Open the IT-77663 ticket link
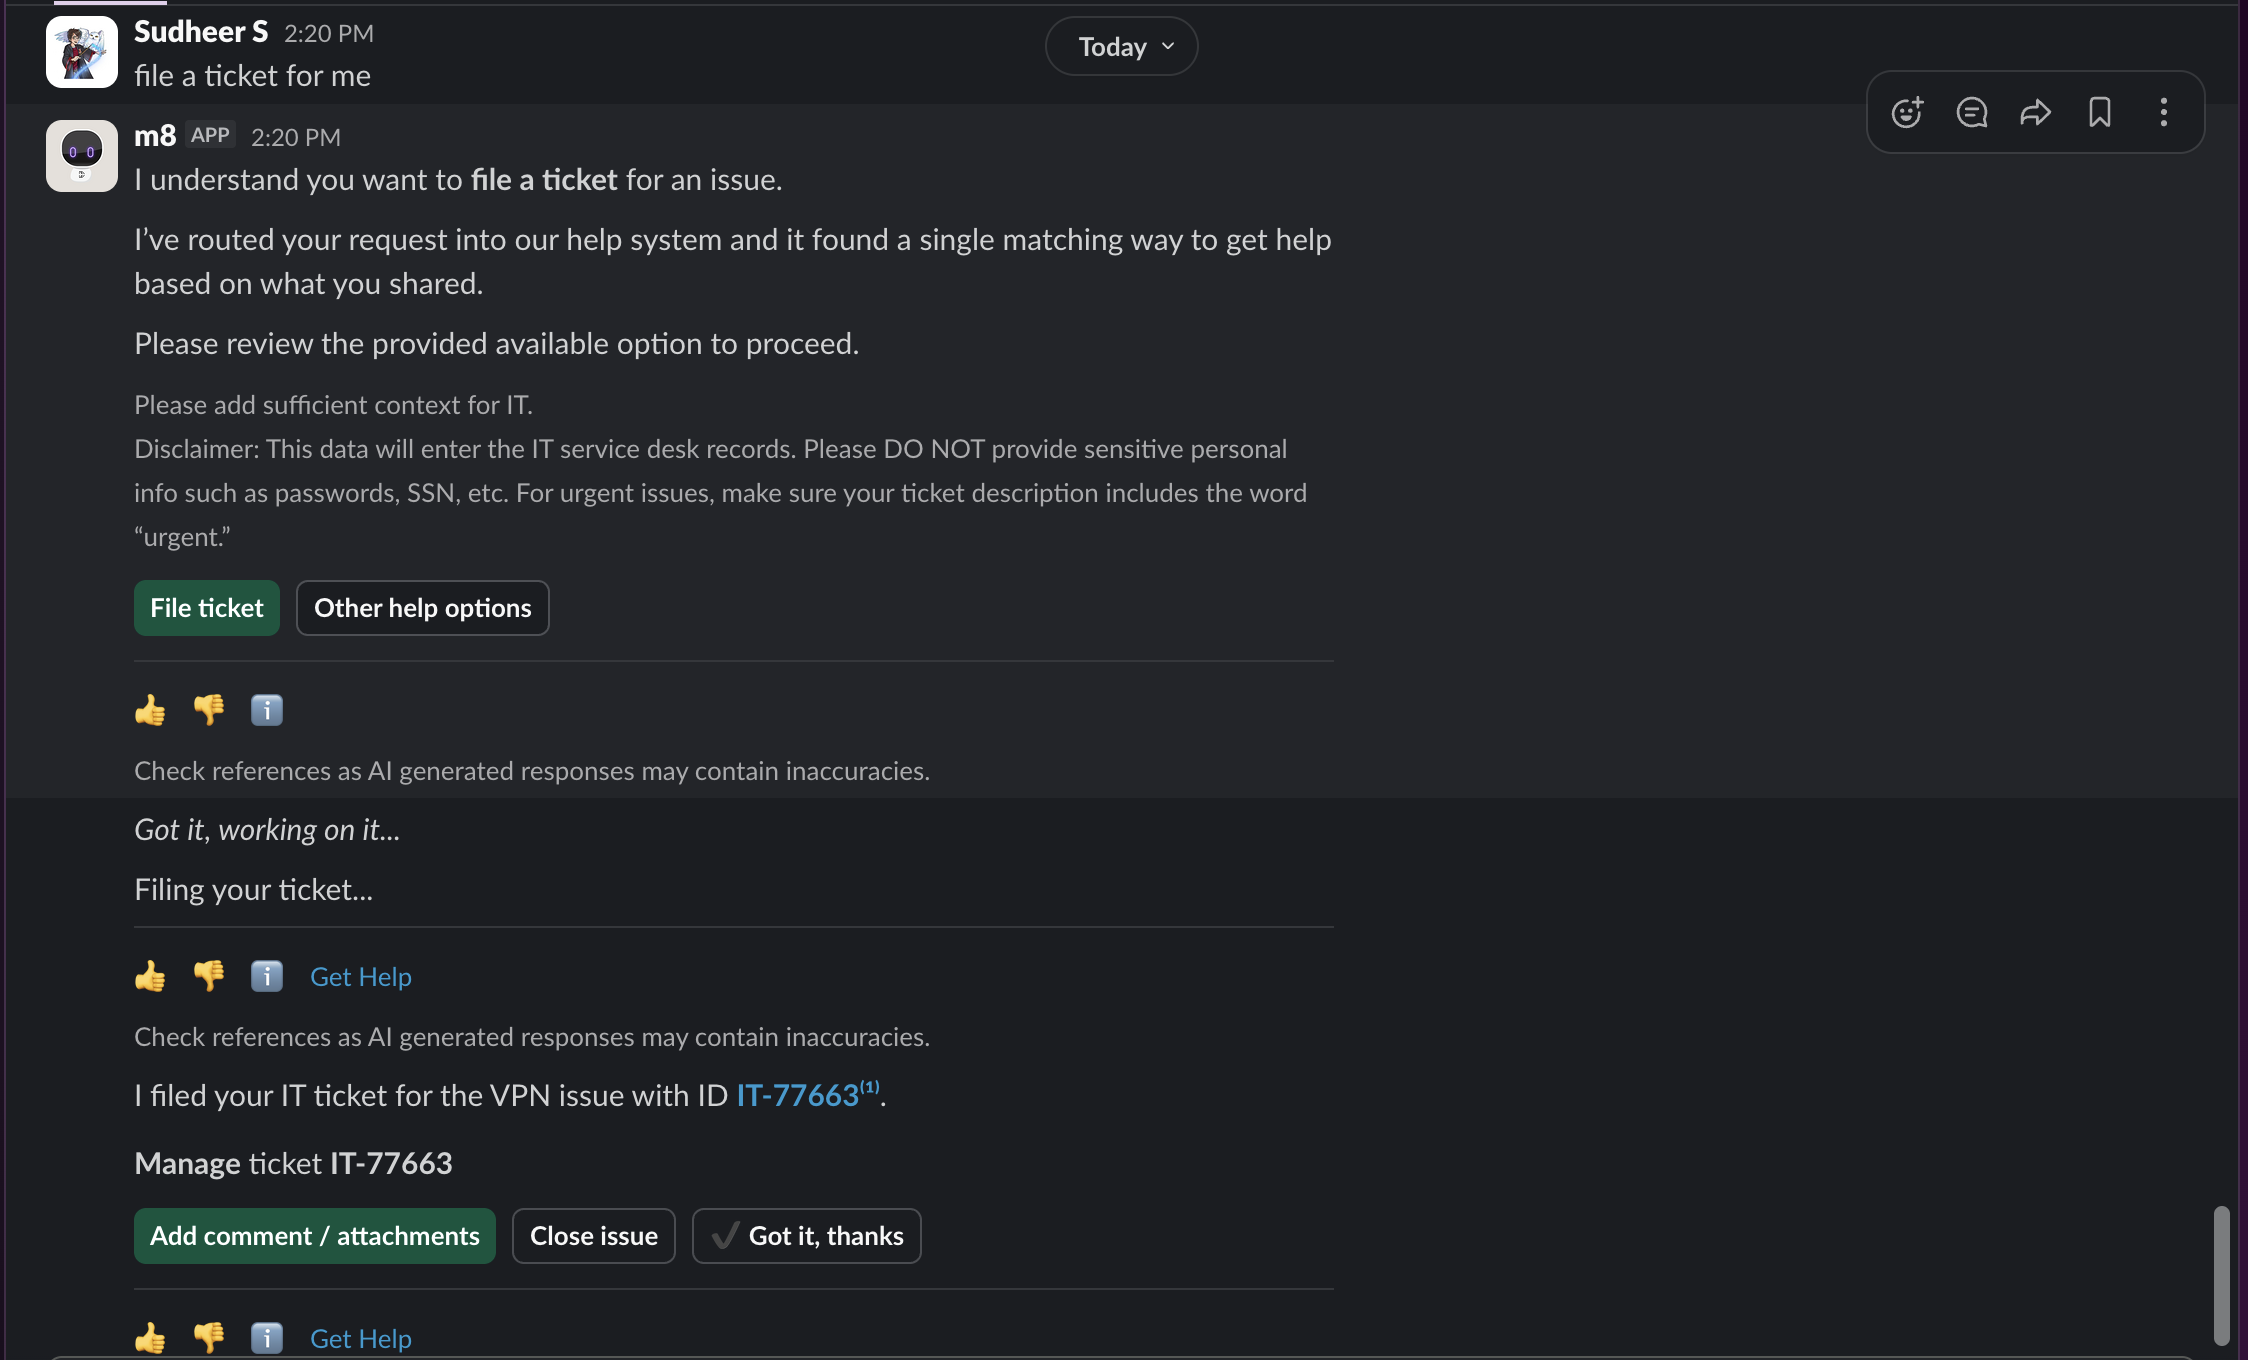This screenshot has width=2248, height=1360. (x=797, y=1096)
